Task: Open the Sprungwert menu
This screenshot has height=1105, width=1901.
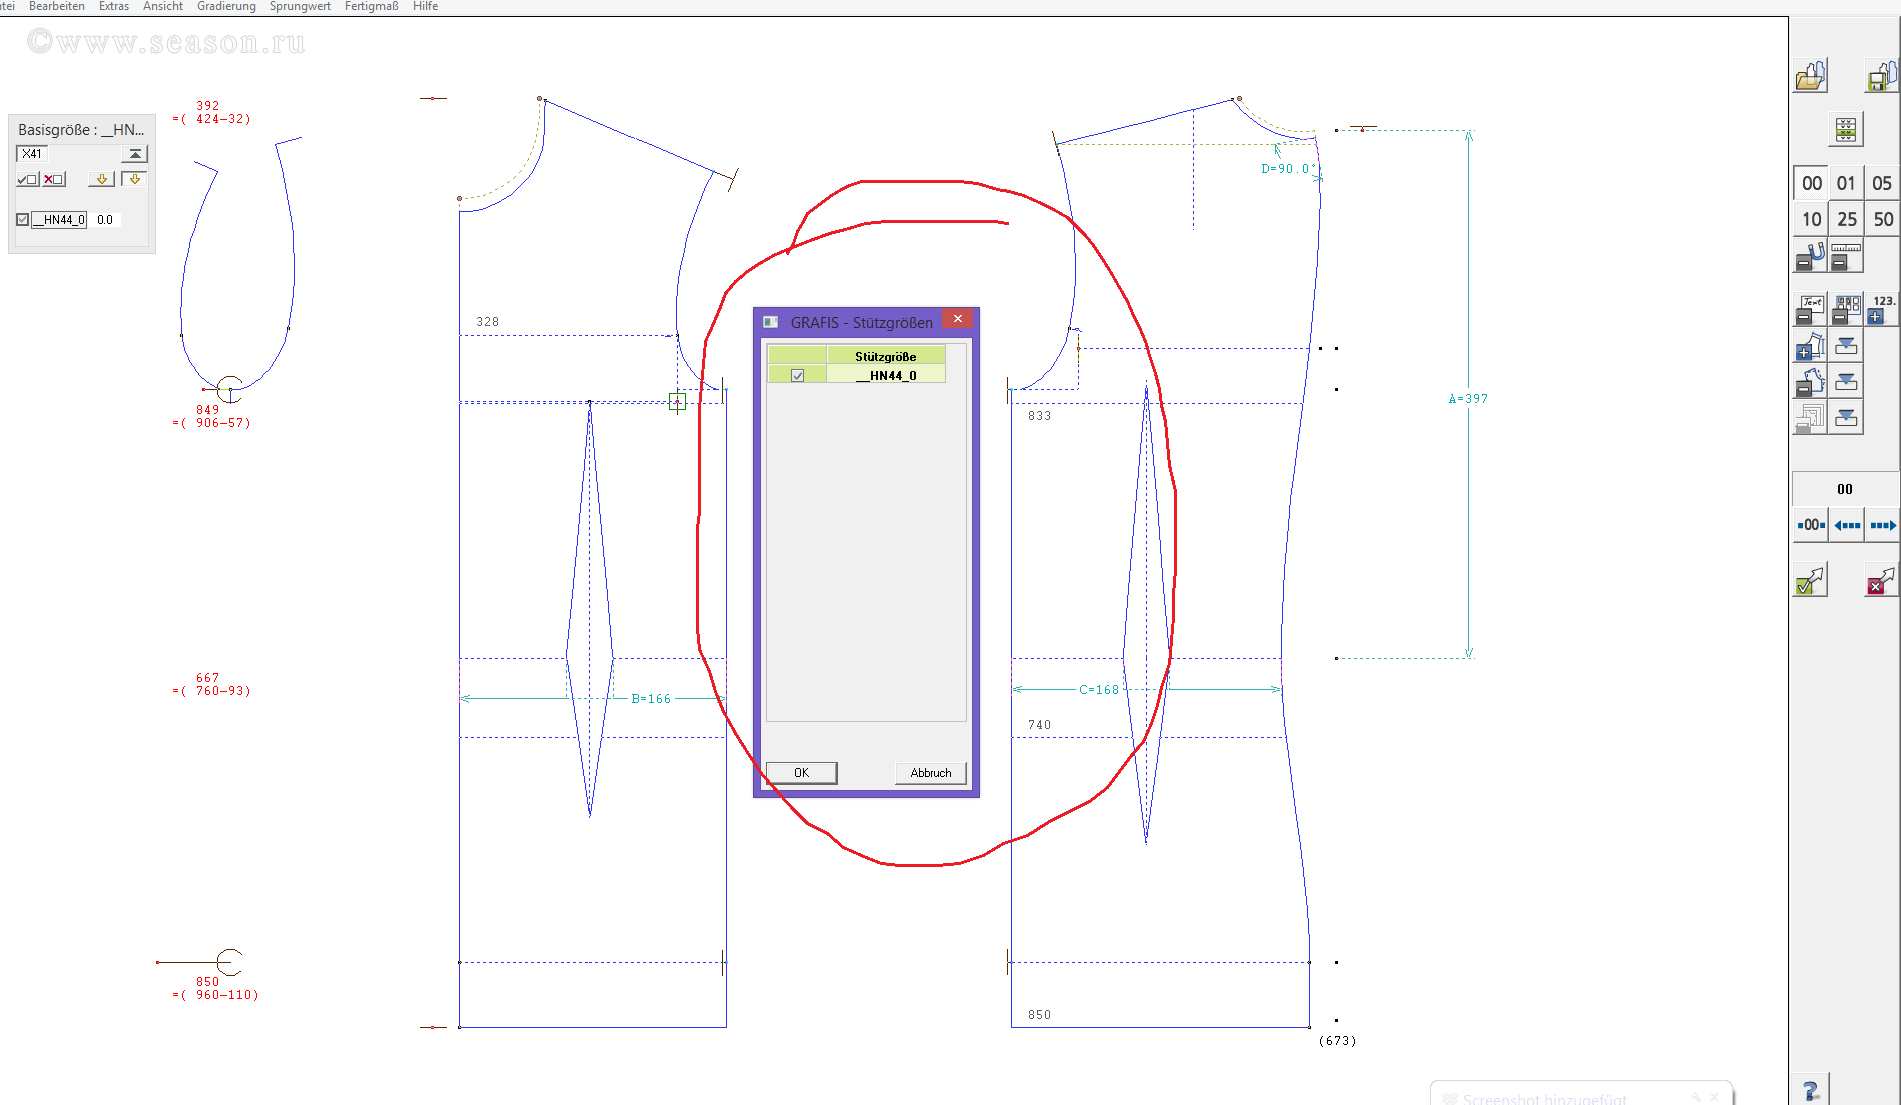Action: [x=300, y=6]
